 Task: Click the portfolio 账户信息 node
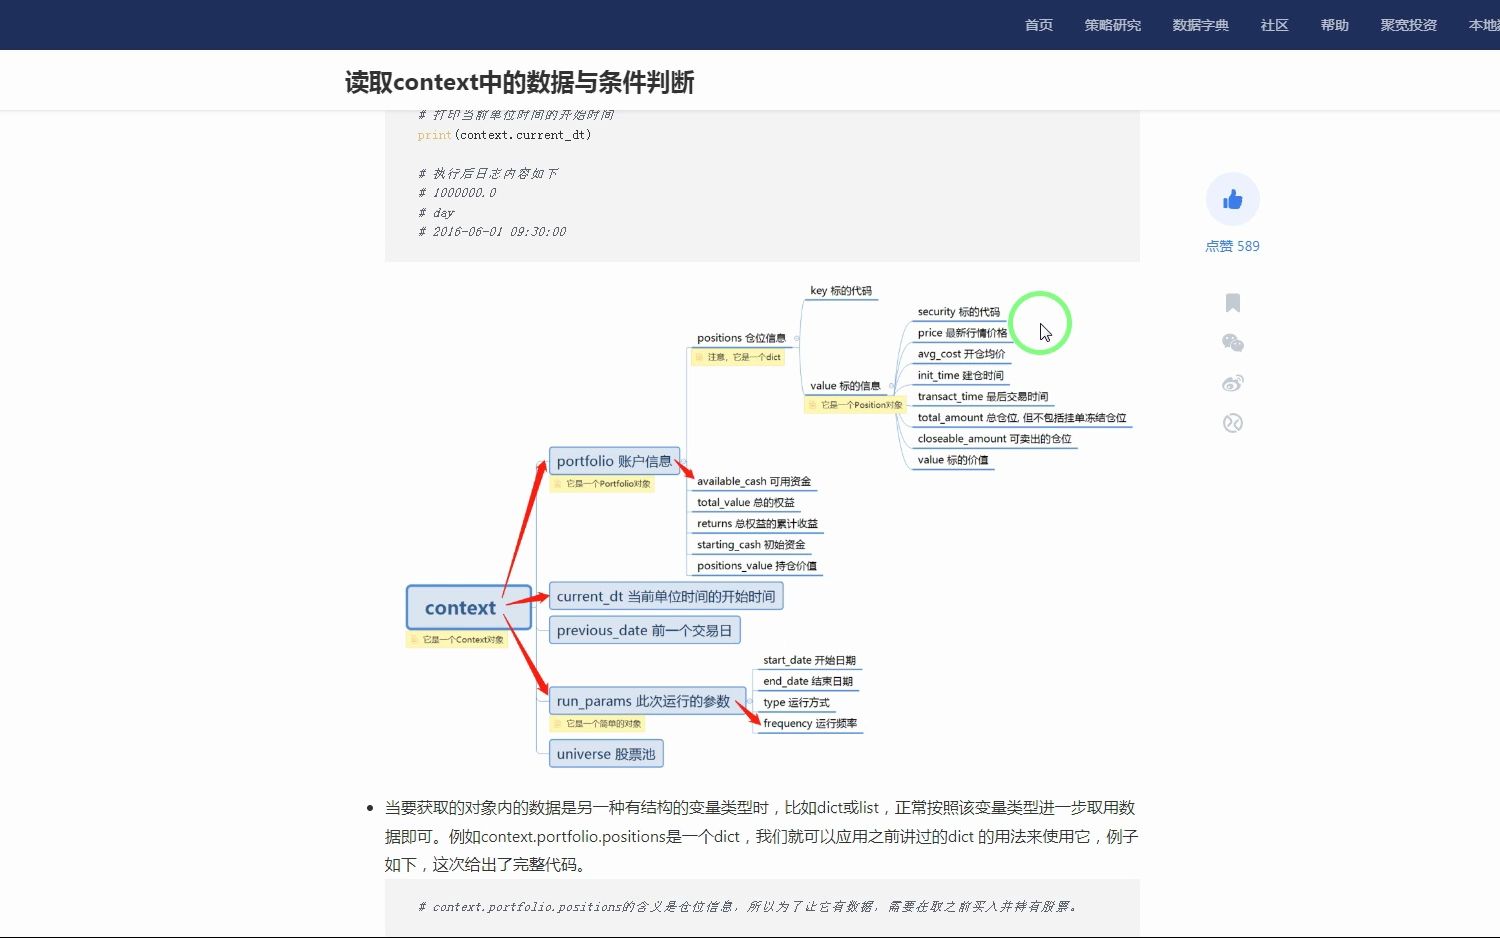(x=614, y=461)
